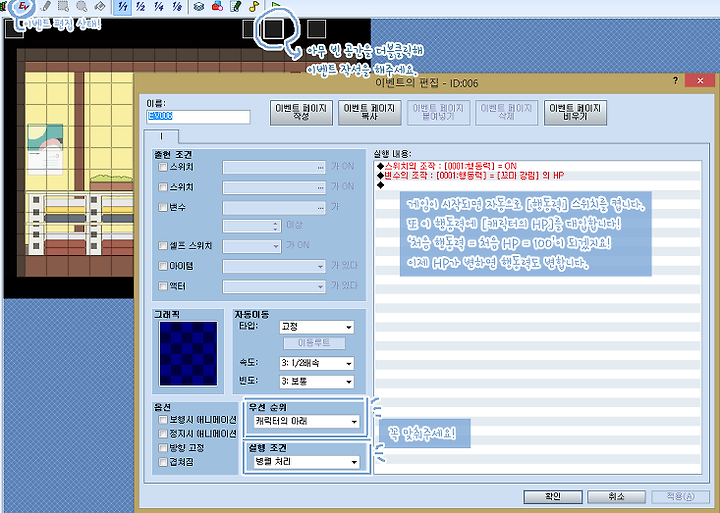Click the 이동루트 button
Viewport: 720px width, 513px height.
pos(315,344)
